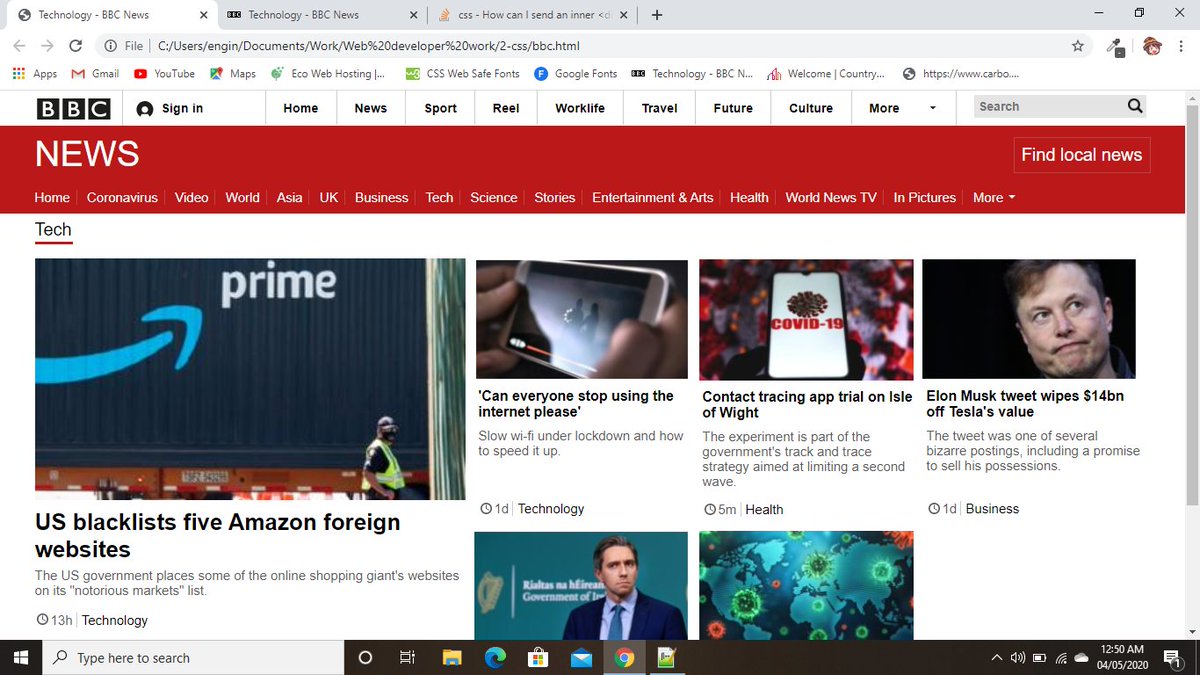1200x675 pixels.
Task: Expand the More dropdown arrow in the BBC top nav
Action: [933, 108]
